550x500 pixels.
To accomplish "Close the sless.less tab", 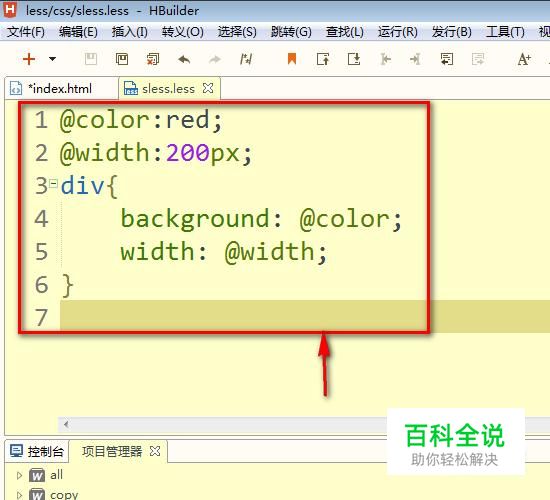I will [208, 88].
